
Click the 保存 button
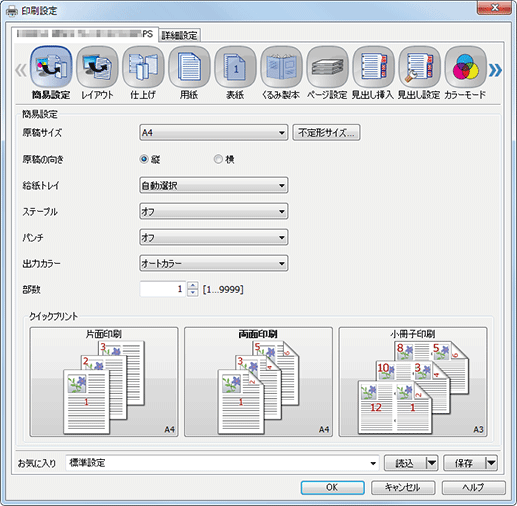tap(464, 463)
